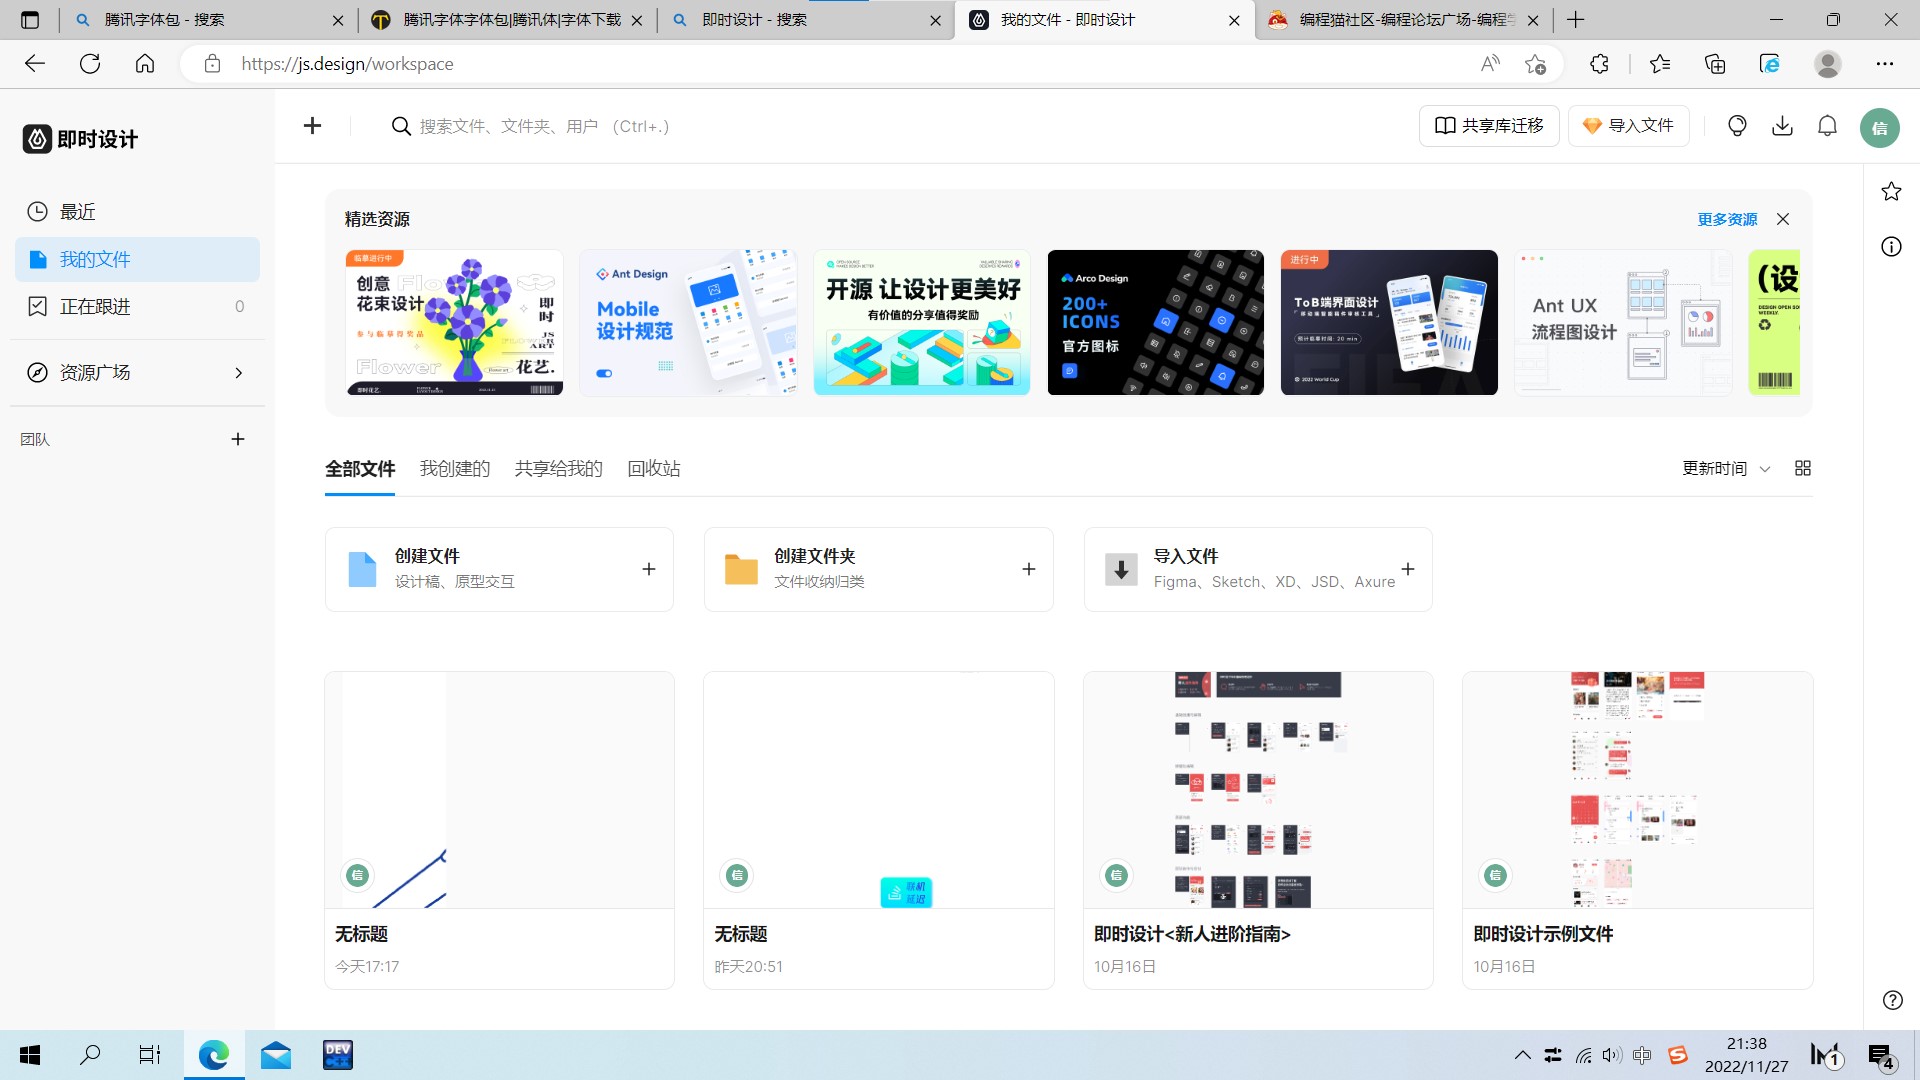Open a new browser tab

pos(1576,20)
